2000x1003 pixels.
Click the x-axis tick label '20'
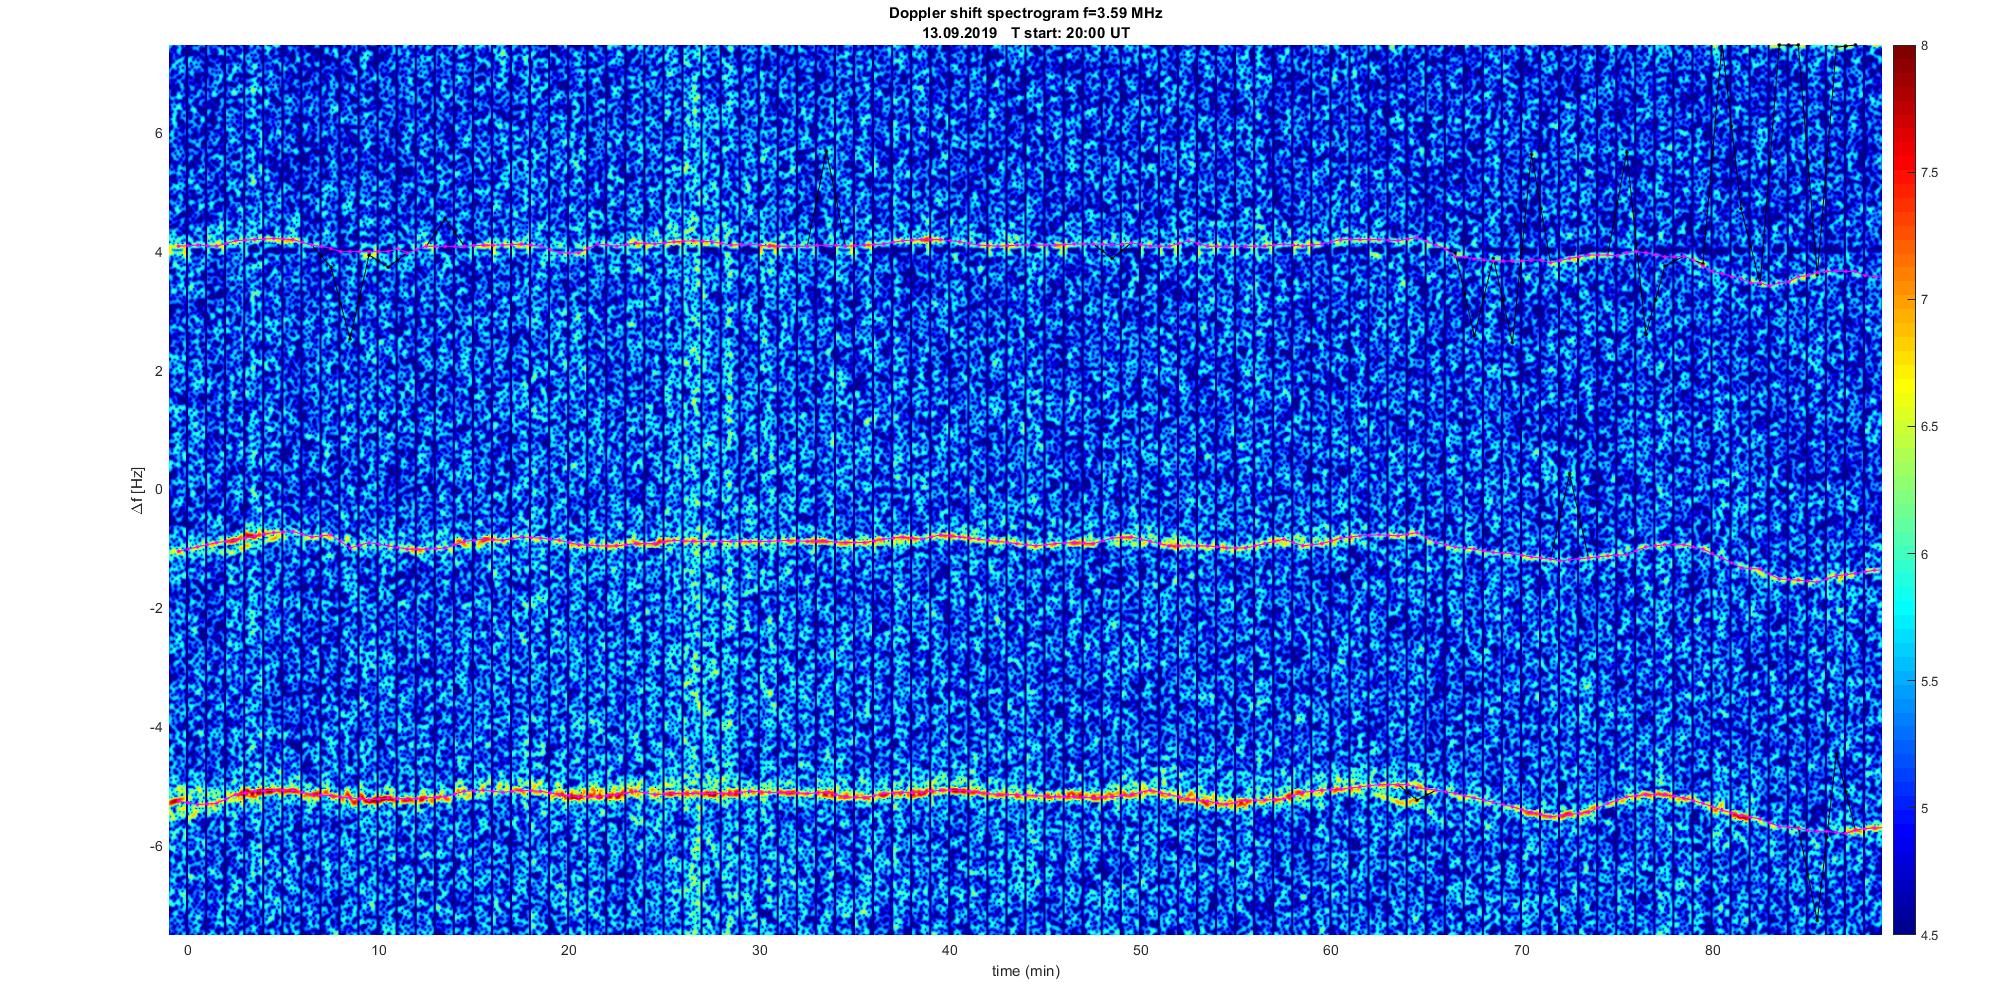click(568, 951)
